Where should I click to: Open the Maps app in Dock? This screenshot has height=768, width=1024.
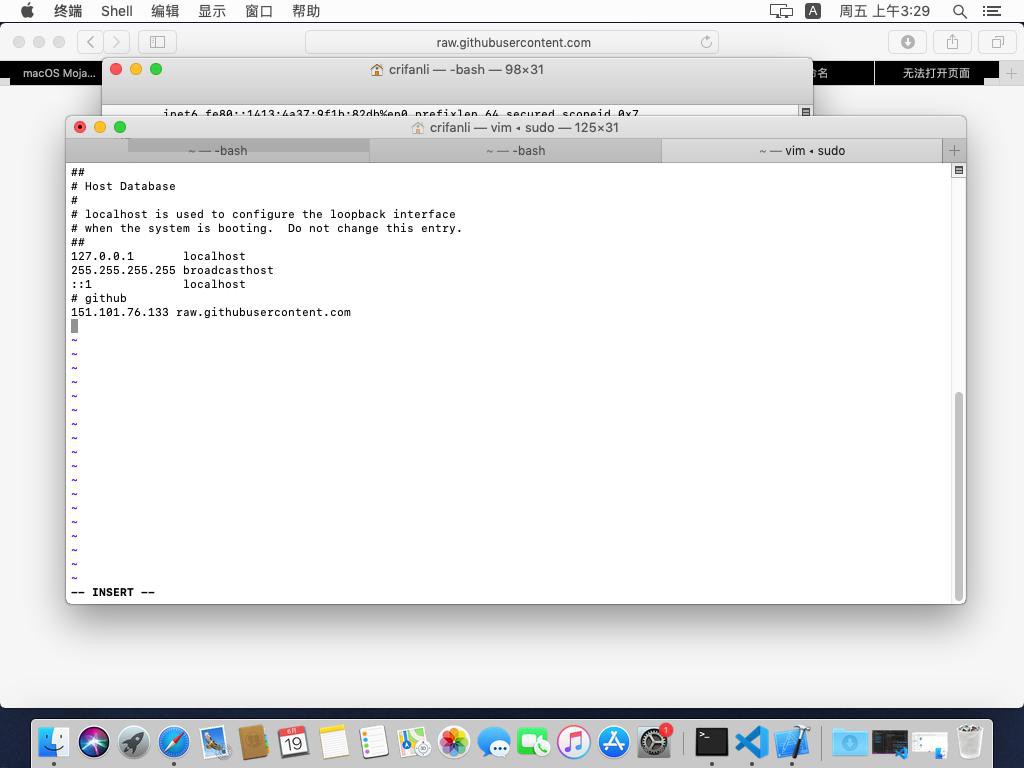[x=414, y=743]
